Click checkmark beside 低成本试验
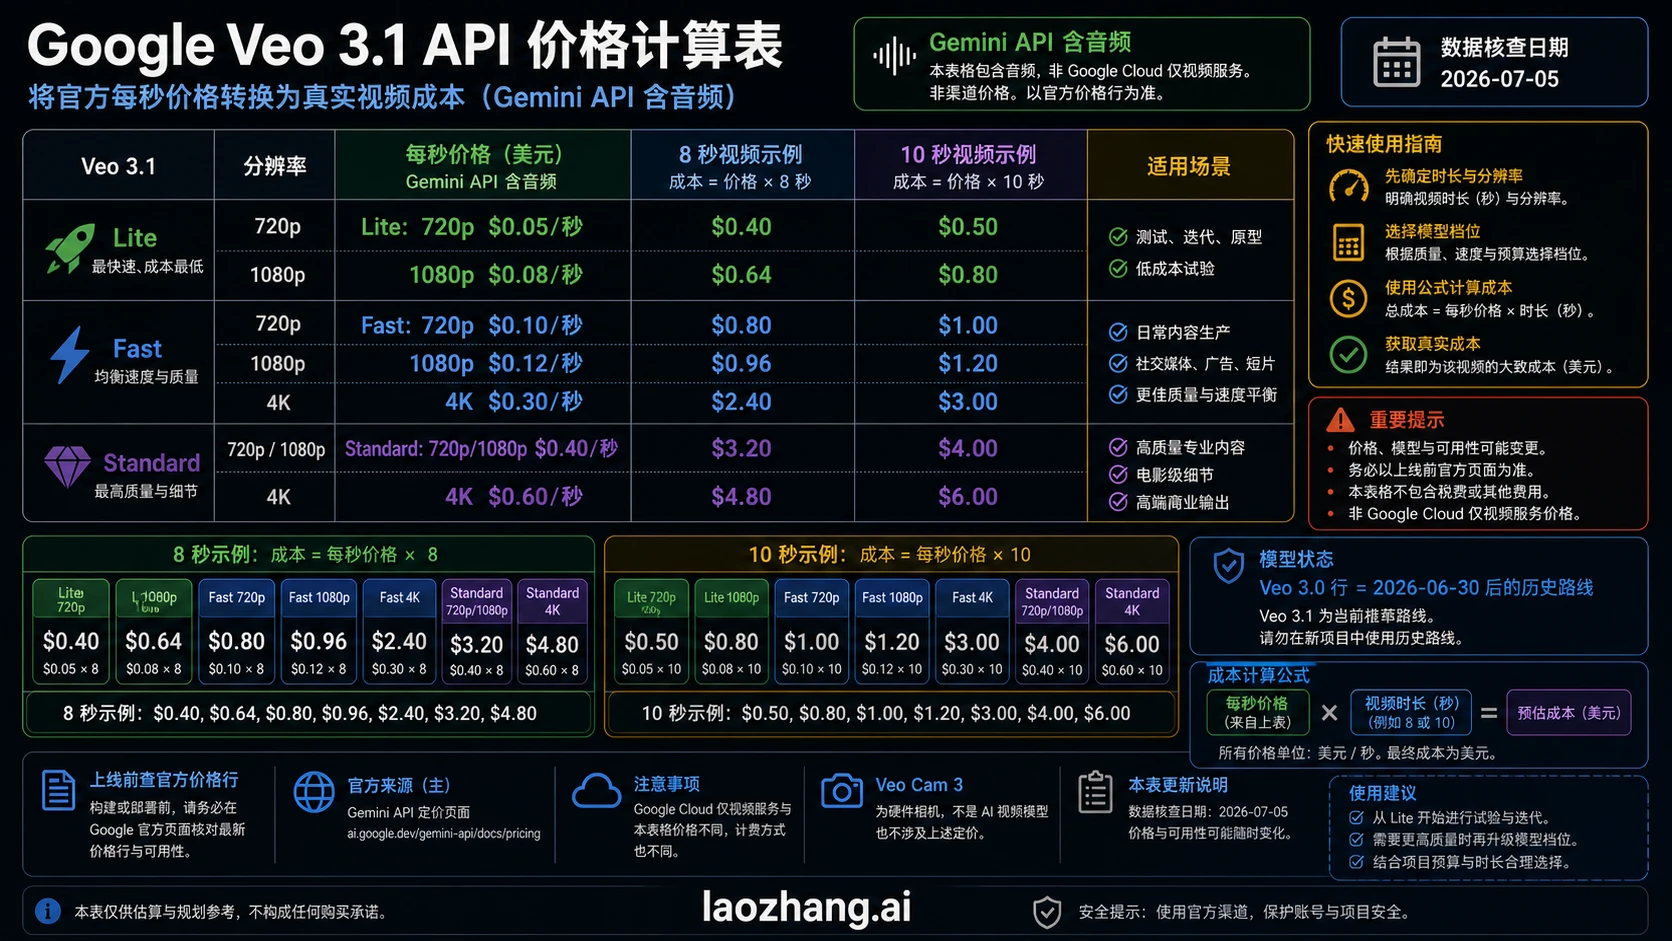Screen dimensions: 1672x941 point(1118,268)
